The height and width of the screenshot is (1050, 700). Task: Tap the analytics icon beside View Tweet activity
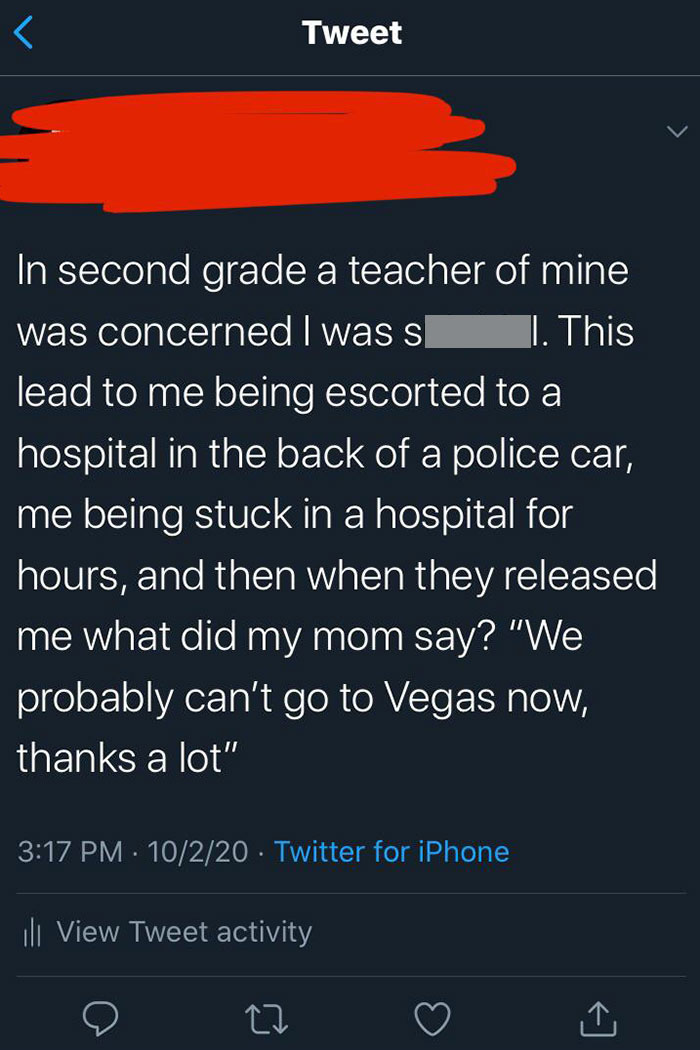point(32,931)
